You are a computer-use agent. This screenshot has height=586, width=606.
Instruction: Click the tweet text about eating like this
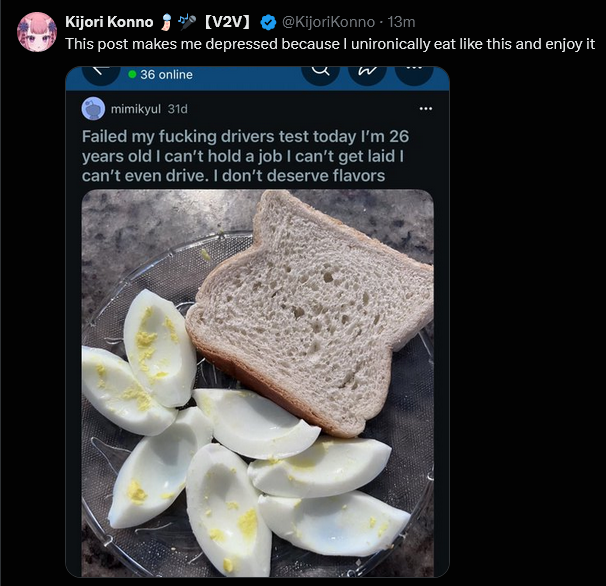(330, 44)
